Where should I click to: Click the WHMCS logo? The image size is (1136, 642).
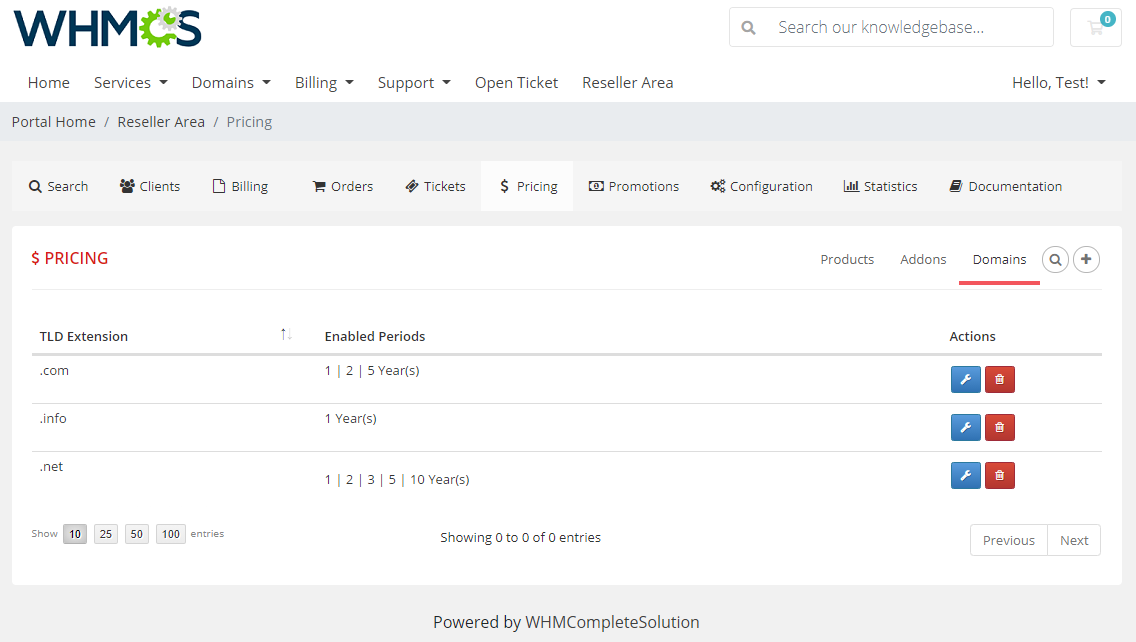click(107, 29)
